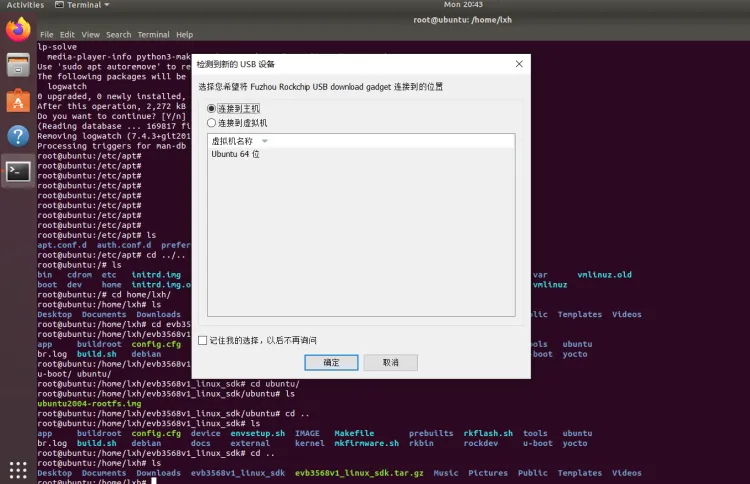Launch Ubuntu Software from the dock

[18, 100]
